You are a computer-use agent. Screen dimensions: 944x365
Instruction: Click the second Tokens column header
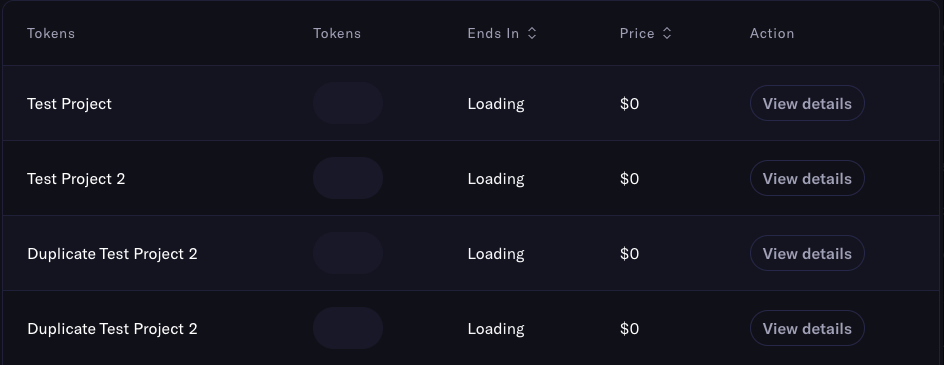pyautogui.click(x=337, y=33)
